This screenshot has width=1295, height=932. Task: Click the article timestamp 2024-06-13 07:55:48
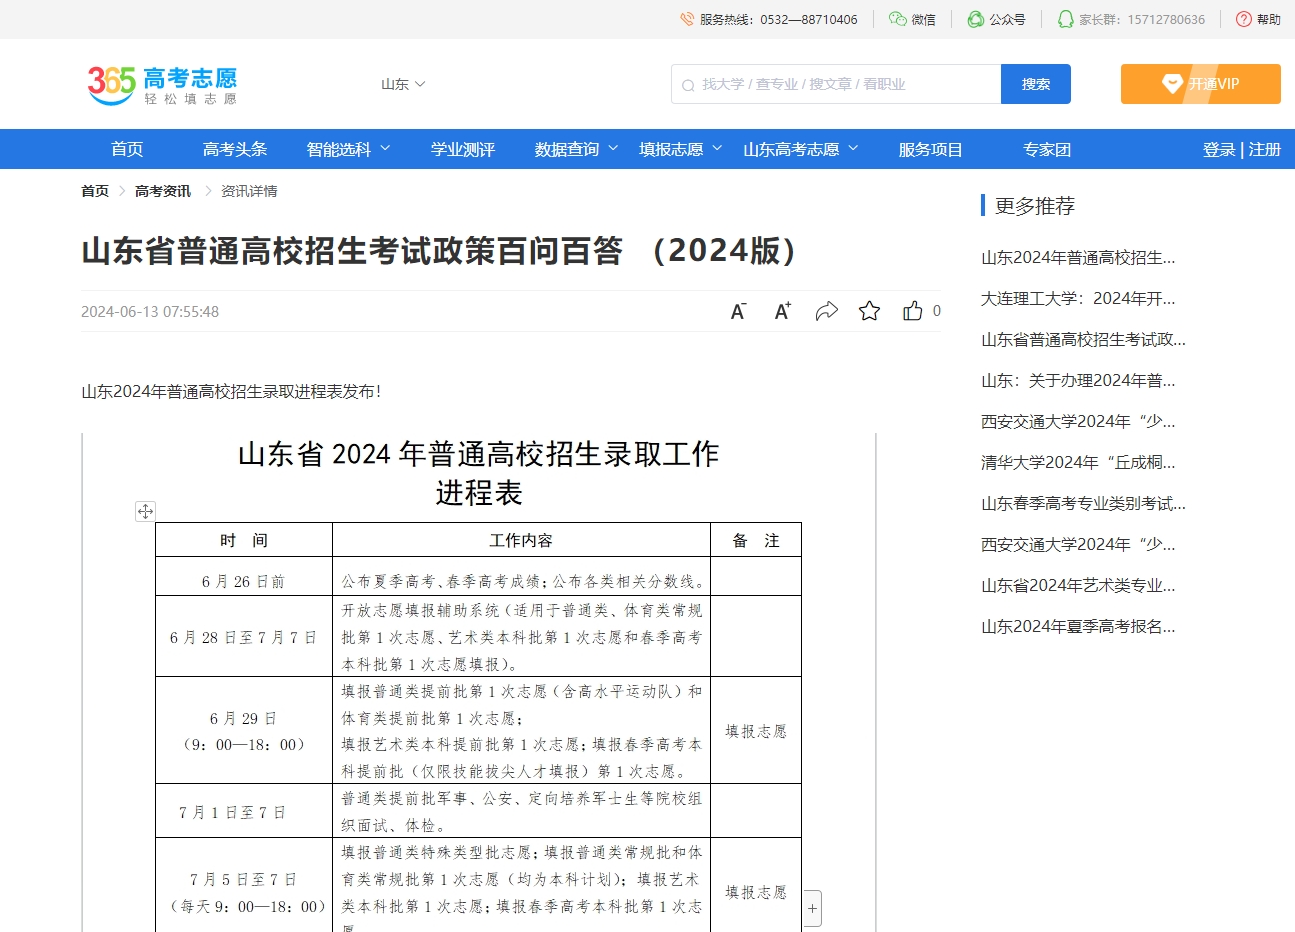coord(150,311)
